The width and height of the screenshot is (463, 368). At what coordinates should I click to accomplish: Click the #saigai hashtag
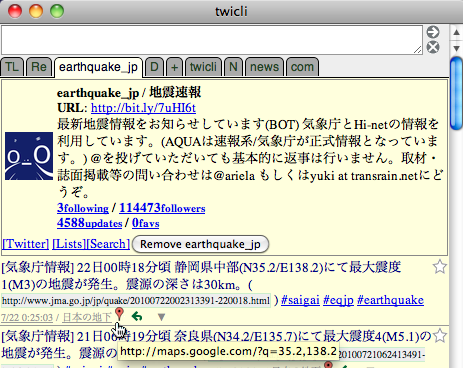[300, 300]
